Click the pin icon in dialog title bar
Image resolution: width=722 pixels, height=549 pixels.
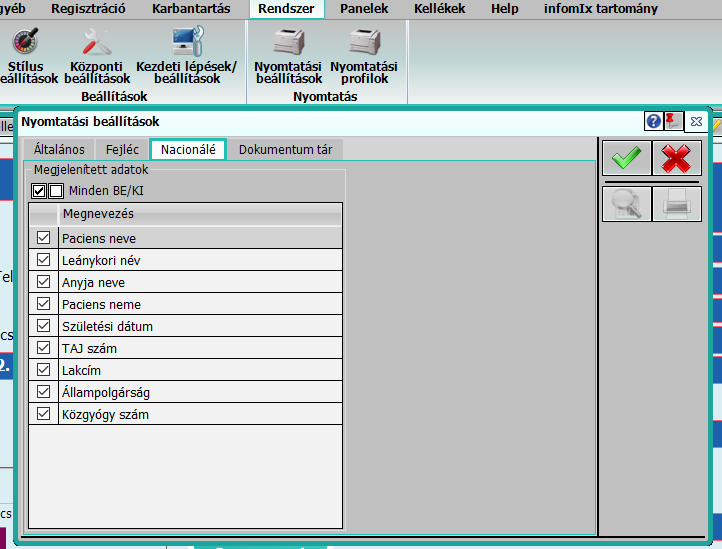(672, 121)
